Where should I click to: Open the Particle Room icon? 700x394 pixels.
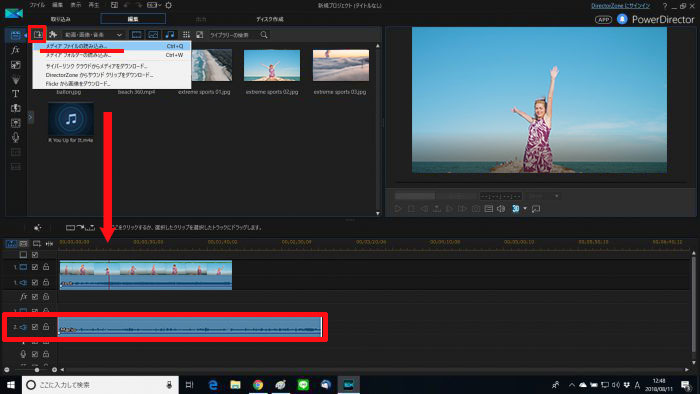coord(16,79)
